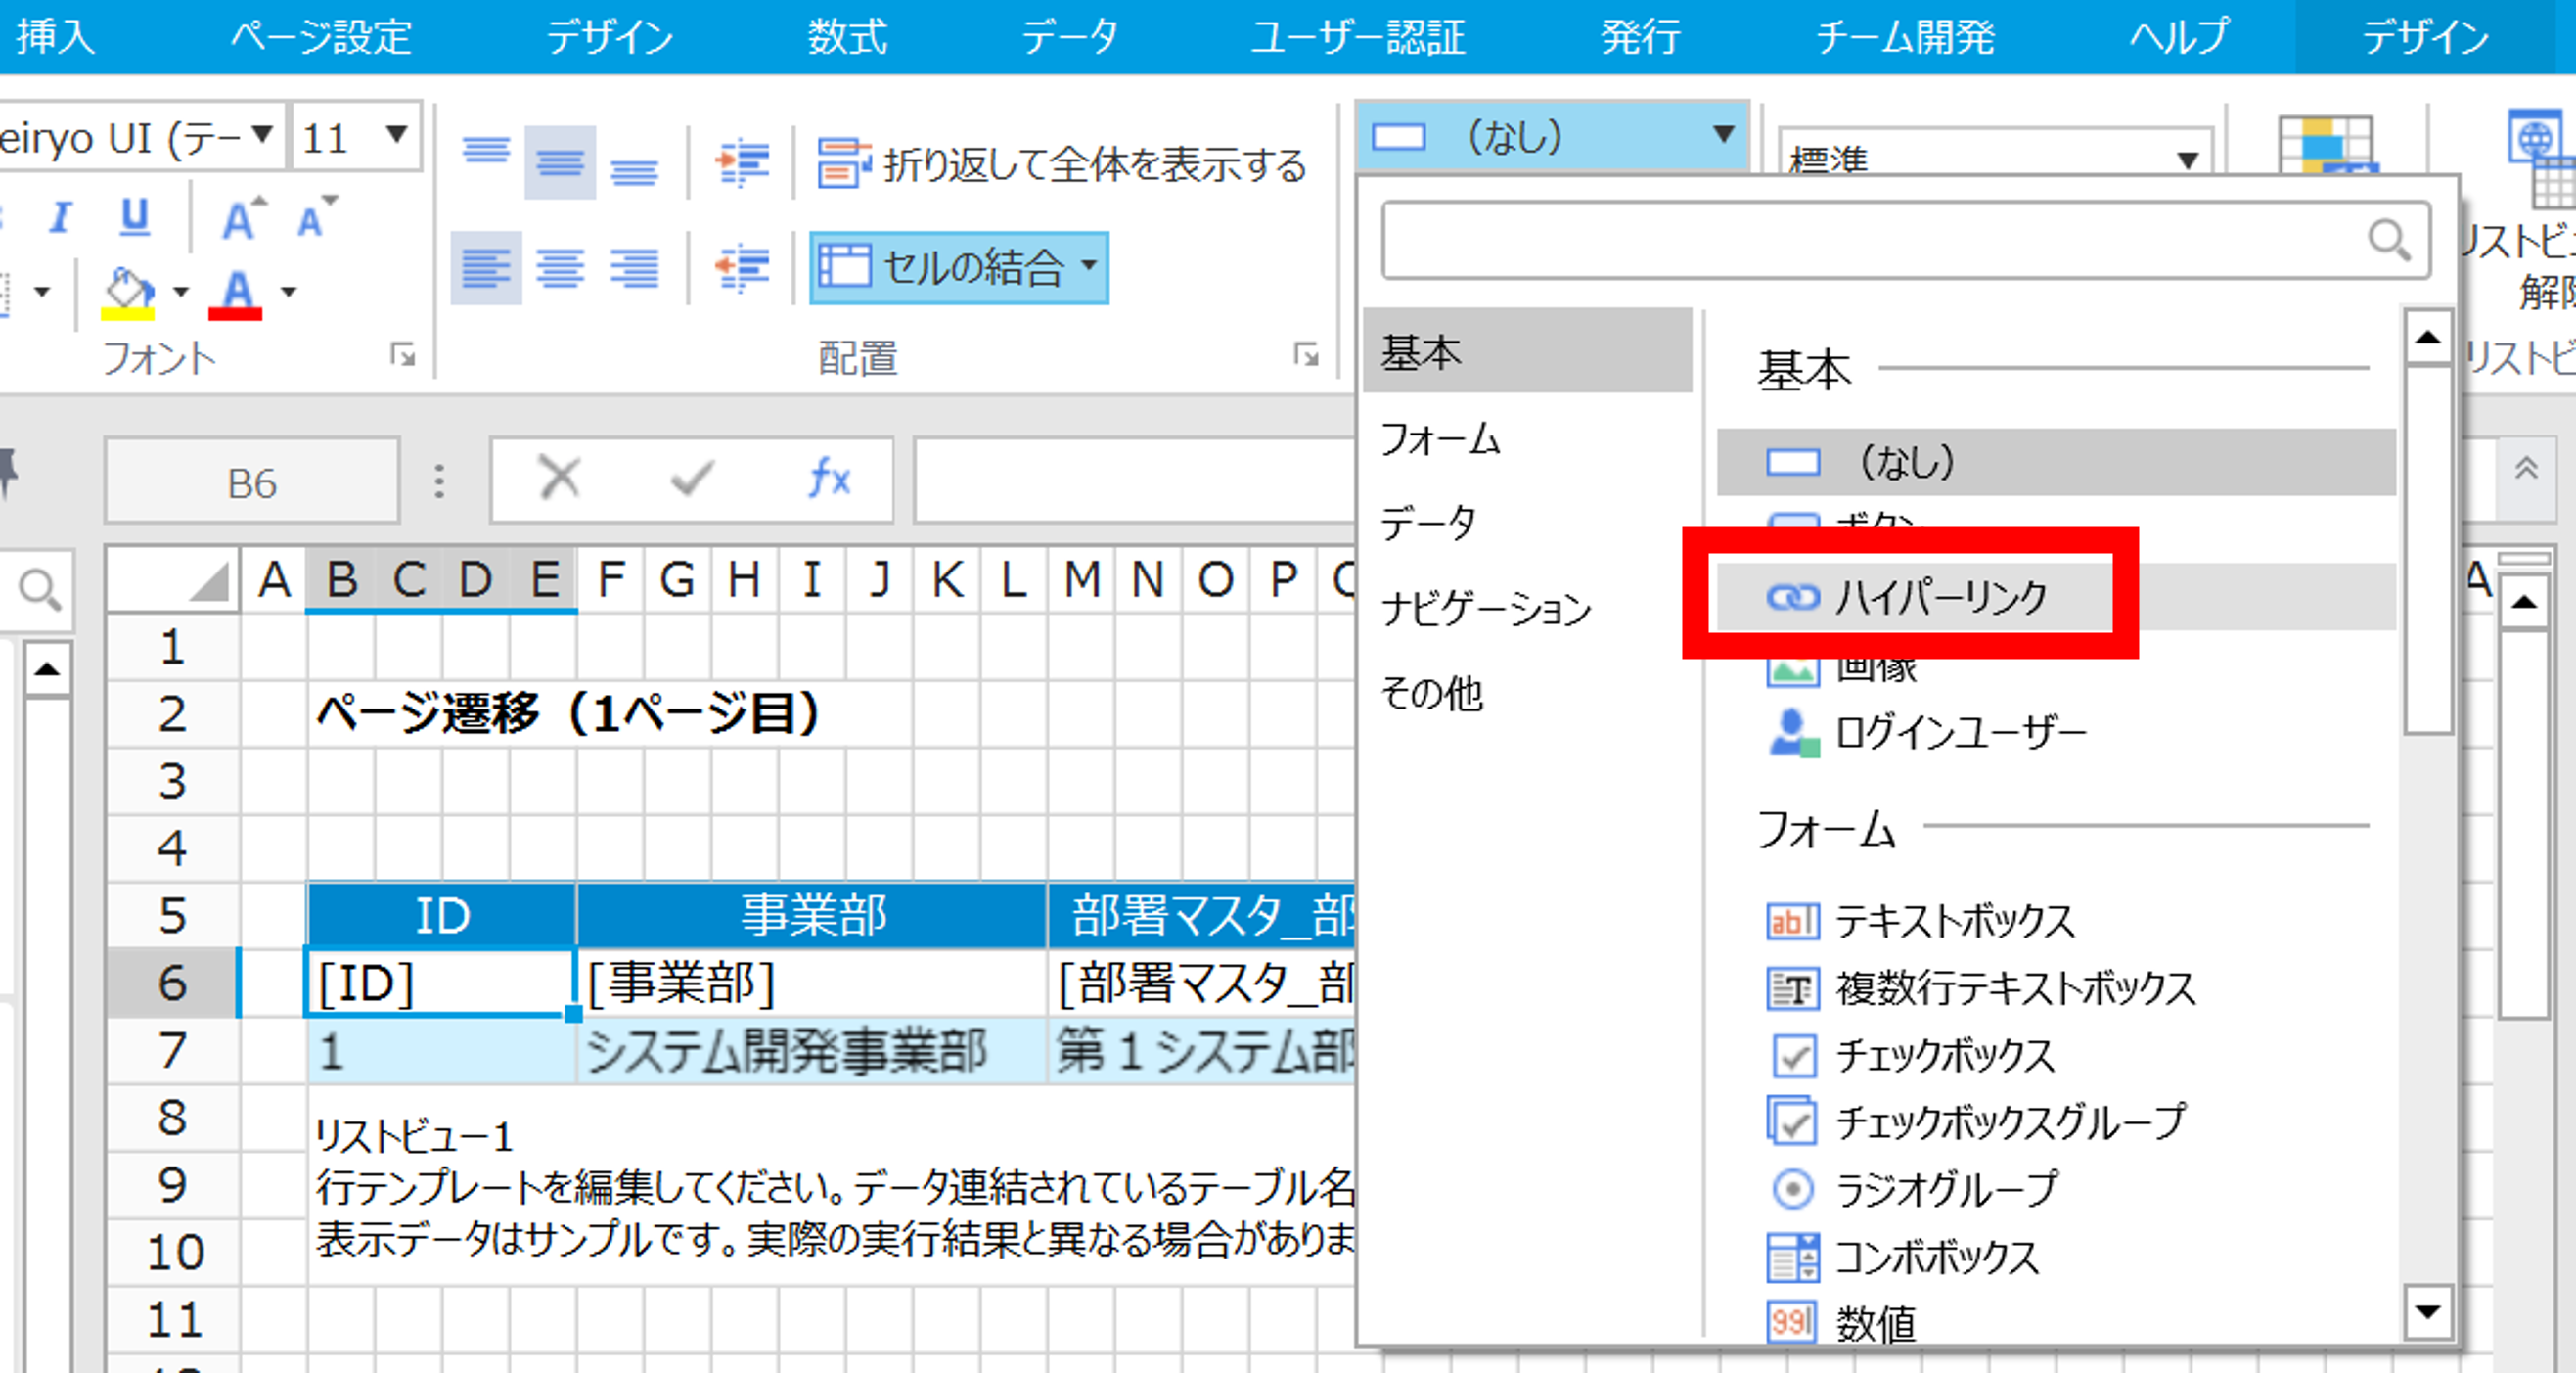
Task: Click increase font size icon
Action: click(x=242, y=218)
